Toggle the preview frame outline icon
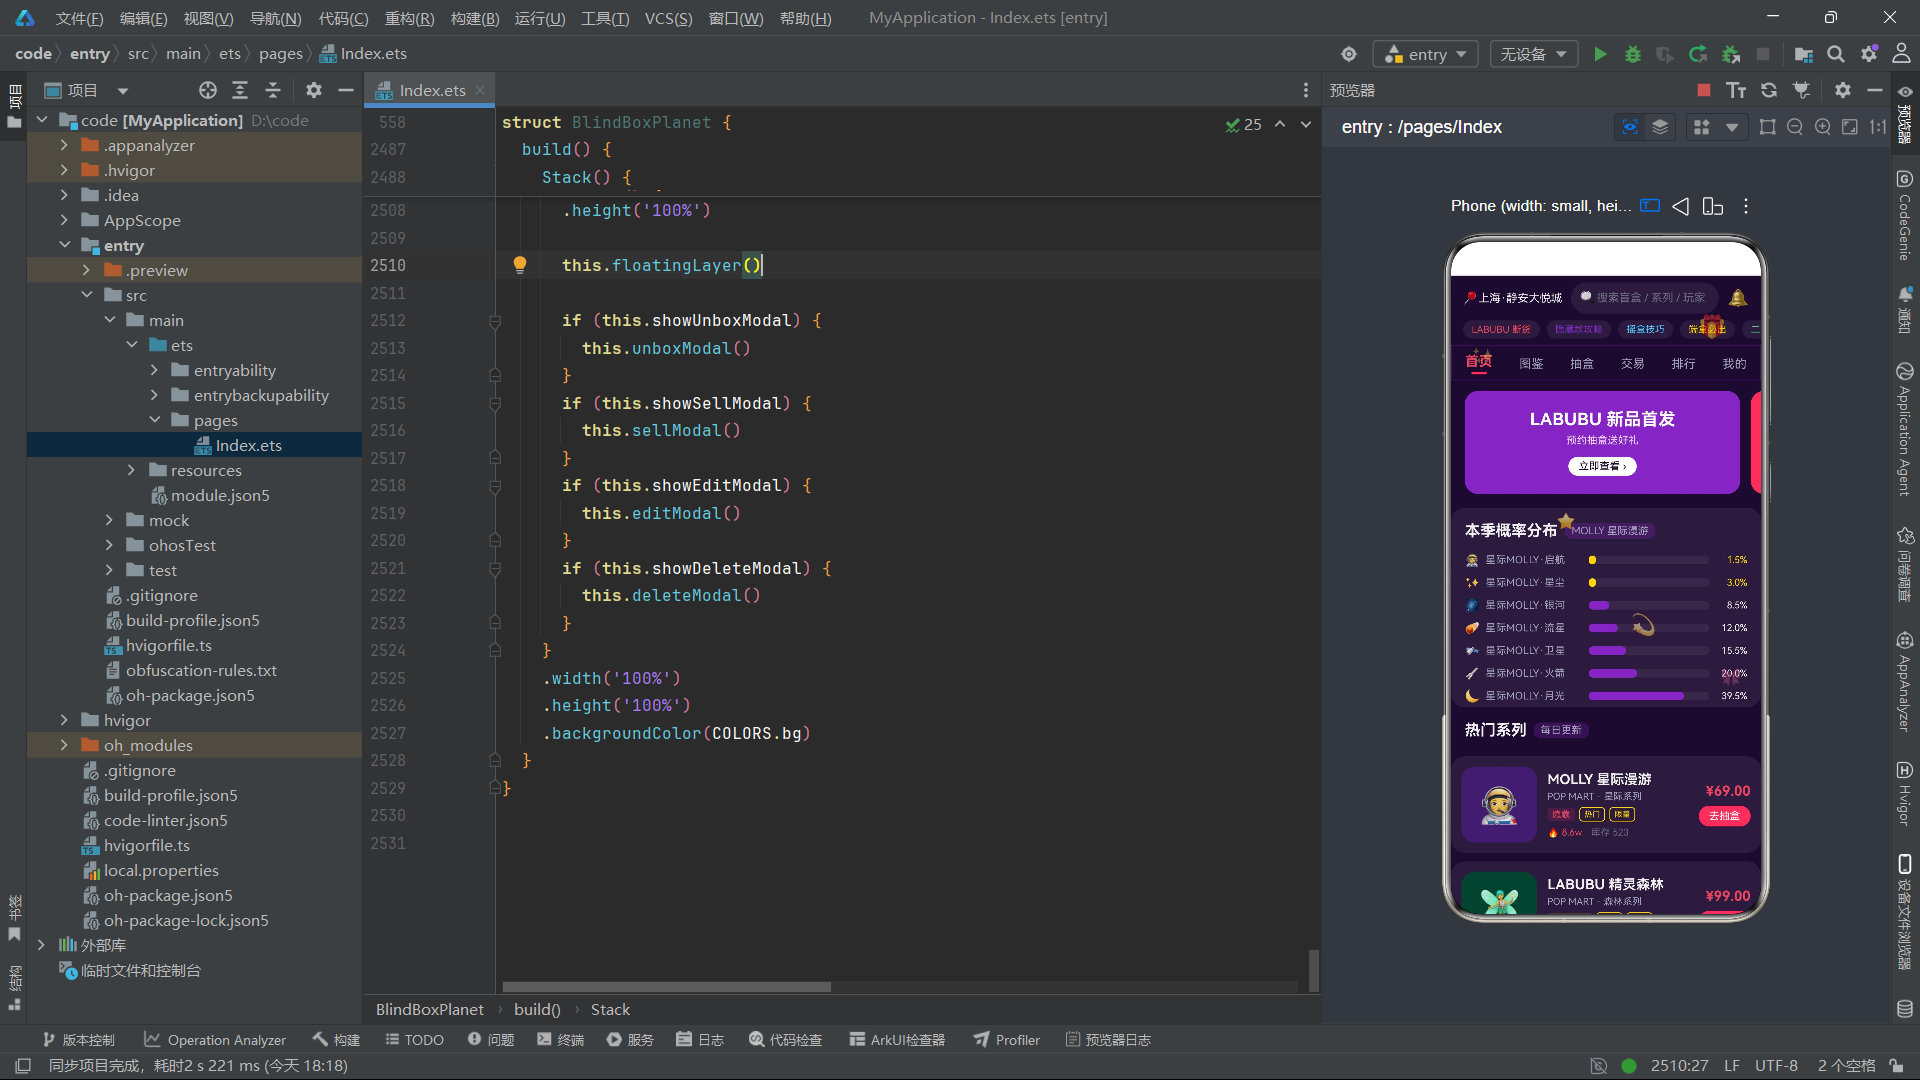Image resolution: width=1920 pixels, height=1080 pixels. point(1768,127)
